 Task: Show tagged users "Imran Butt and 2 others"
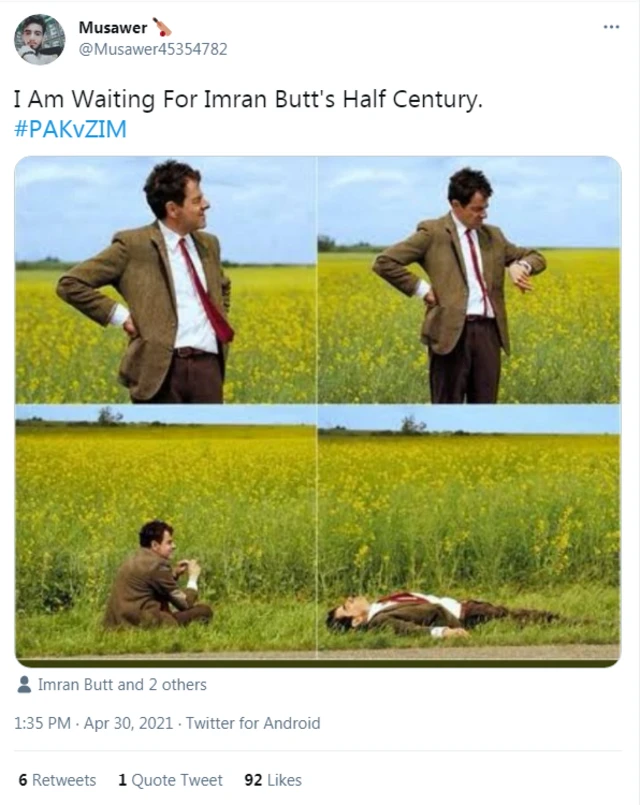[122, 685]
